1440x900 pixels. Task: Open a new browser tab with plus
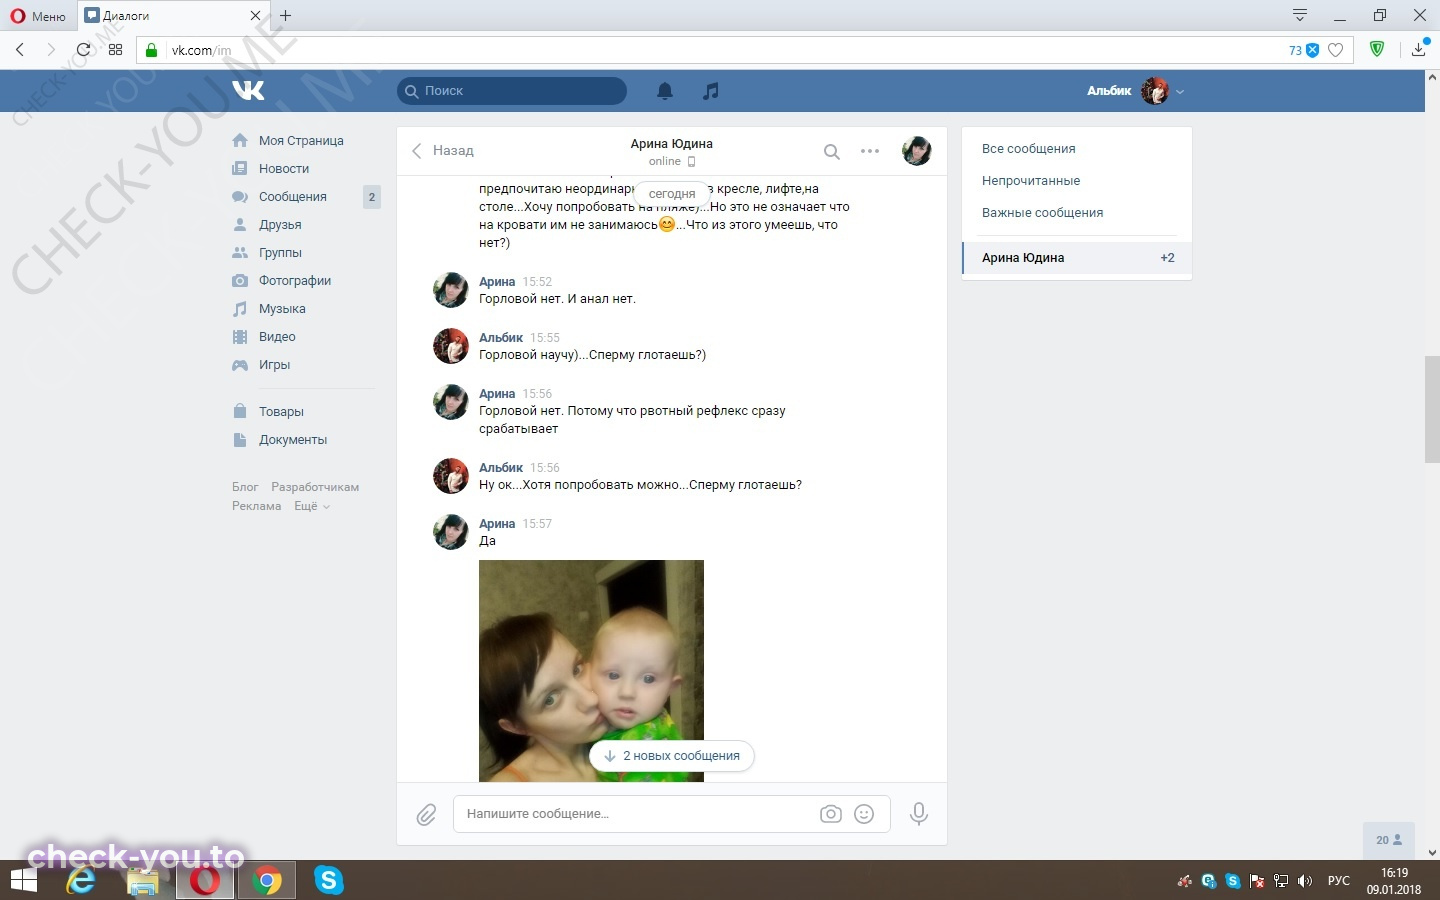tap(285, 16)
